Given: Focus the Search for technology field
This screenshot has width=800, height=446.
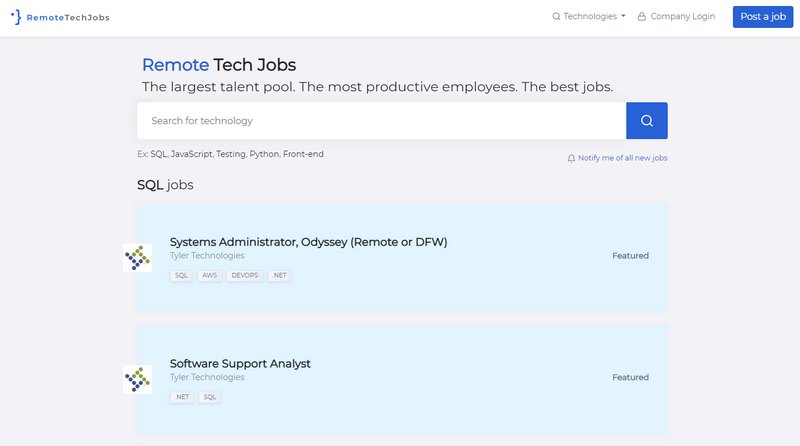Looking at the screenshot, I should 382,120.
